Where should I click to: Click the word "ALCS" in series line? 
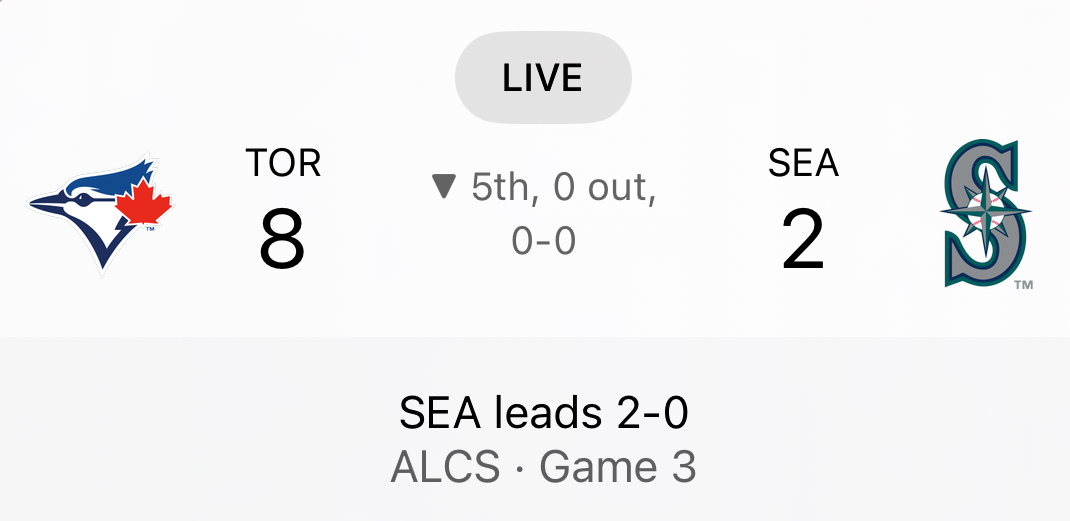(445, 467)
